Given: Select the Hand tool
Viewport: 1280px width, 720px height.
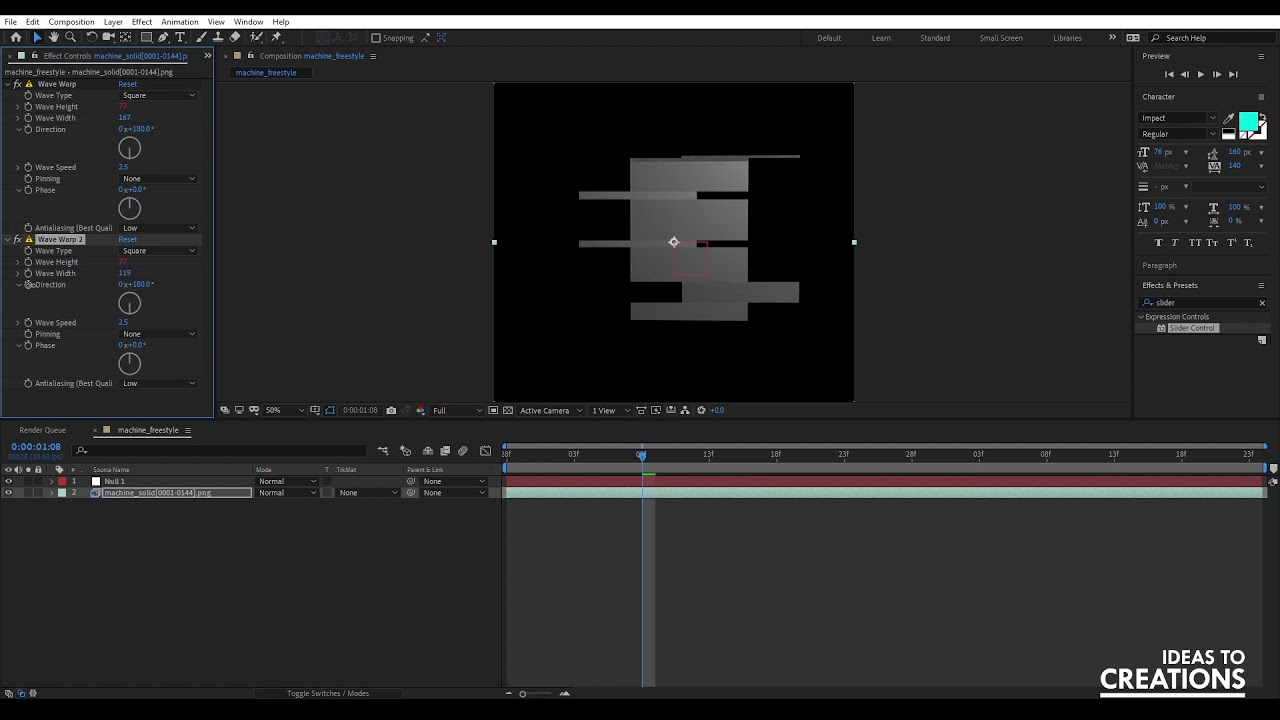Looking at the screenshot, I should (53, 37).
